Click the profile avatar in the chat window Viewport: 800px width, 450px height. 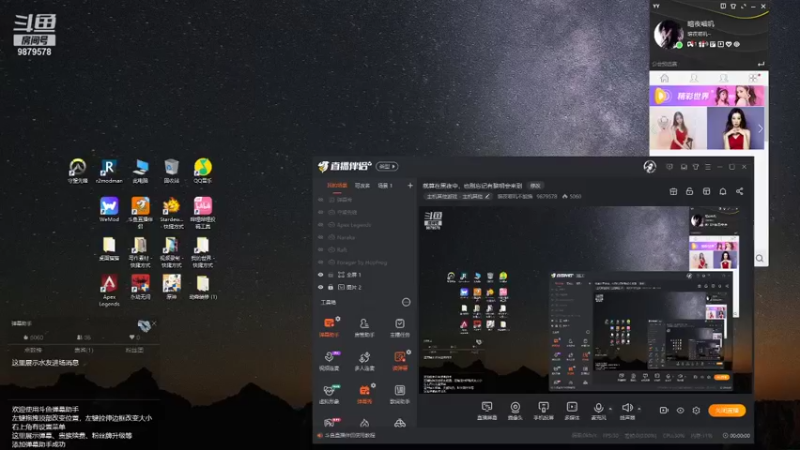point(668,34)
